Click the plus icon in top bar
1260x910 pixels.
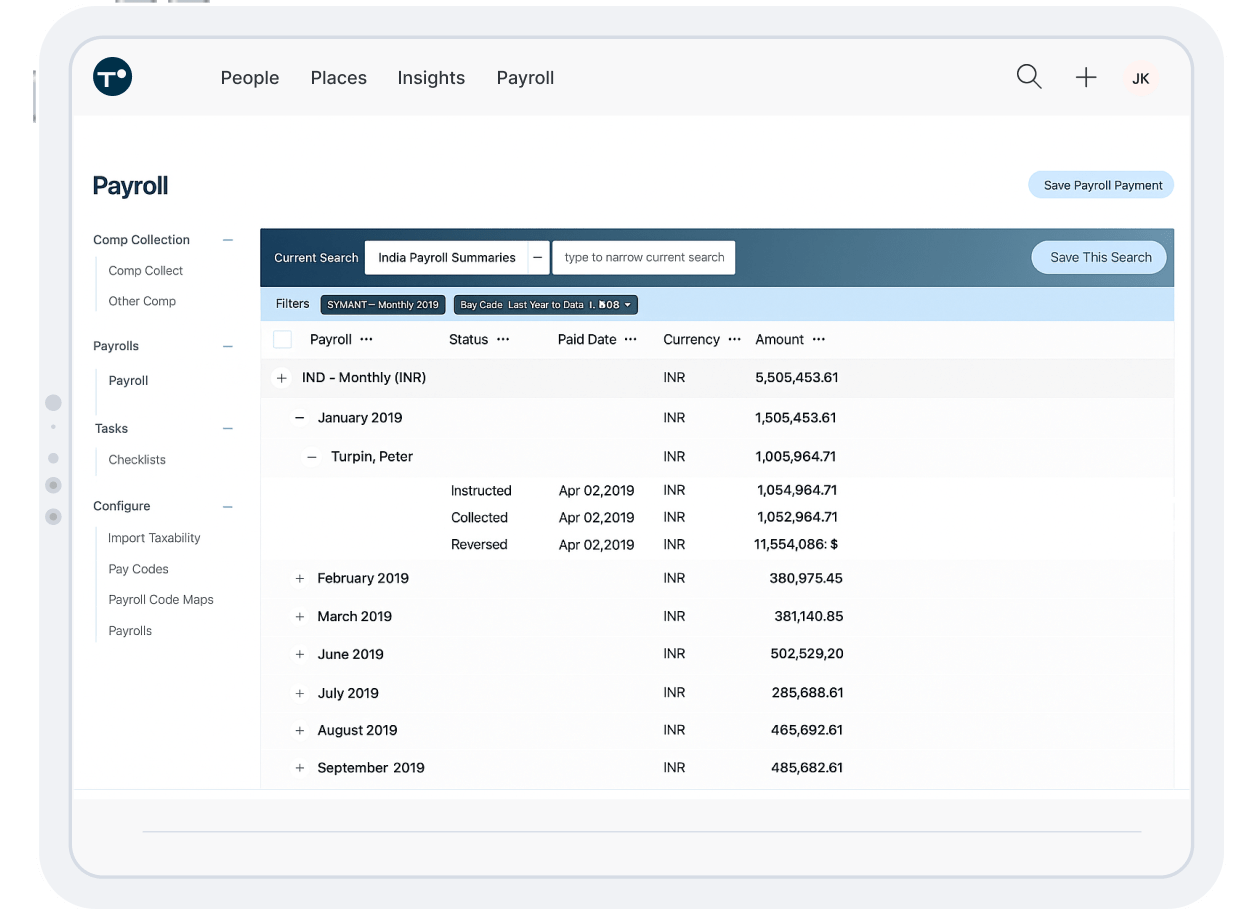pos(1086,78)
